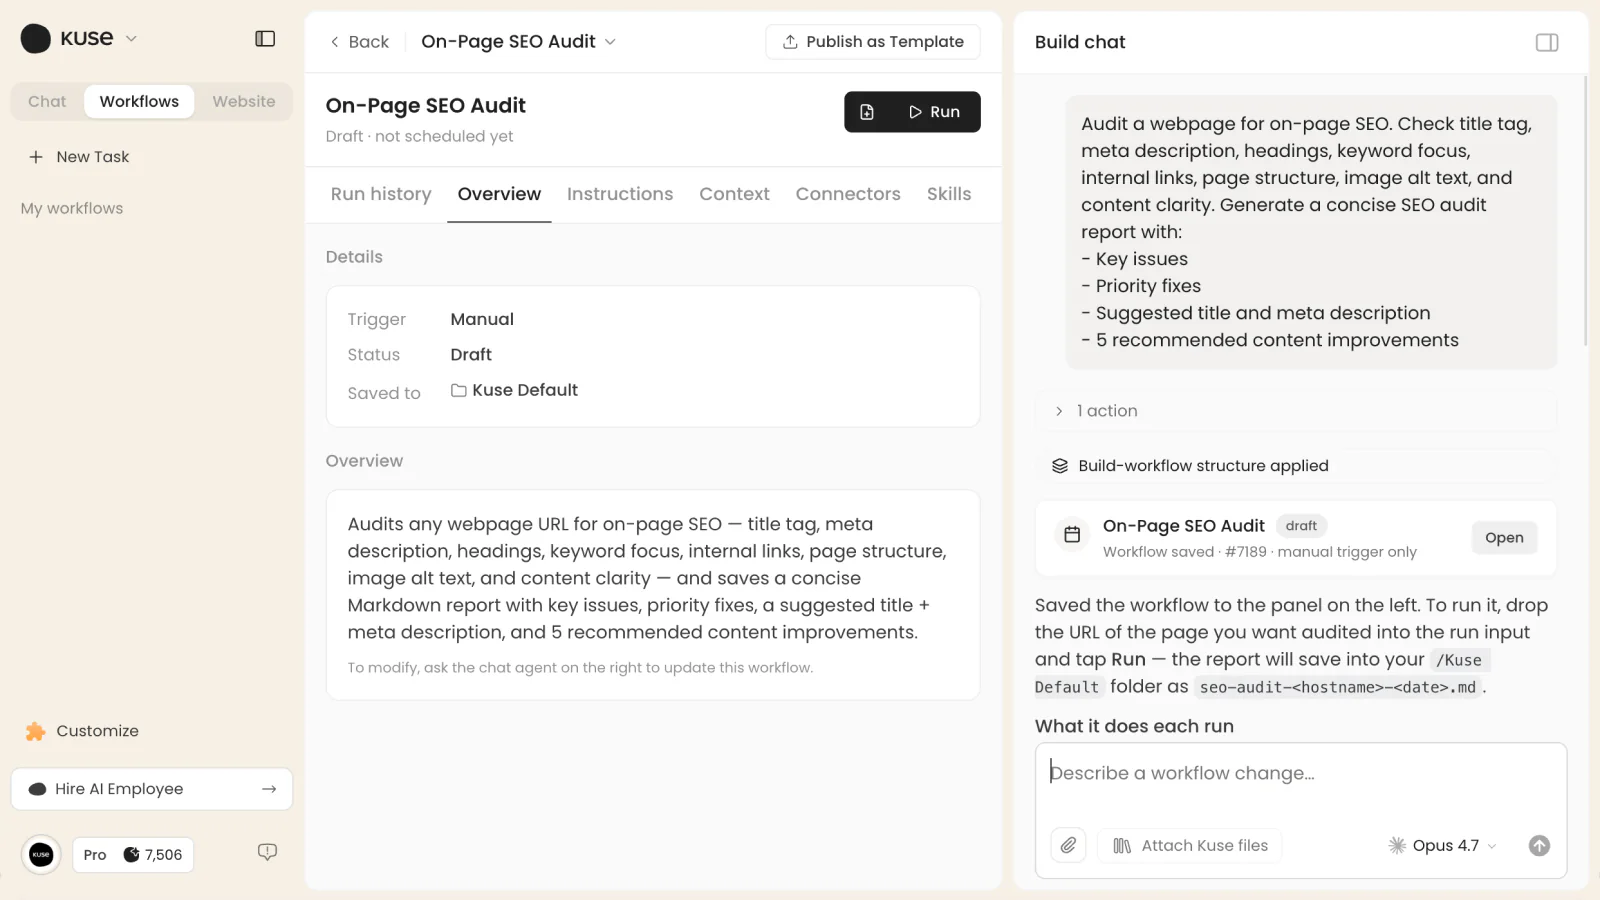Open the Connectors tab

848,194
